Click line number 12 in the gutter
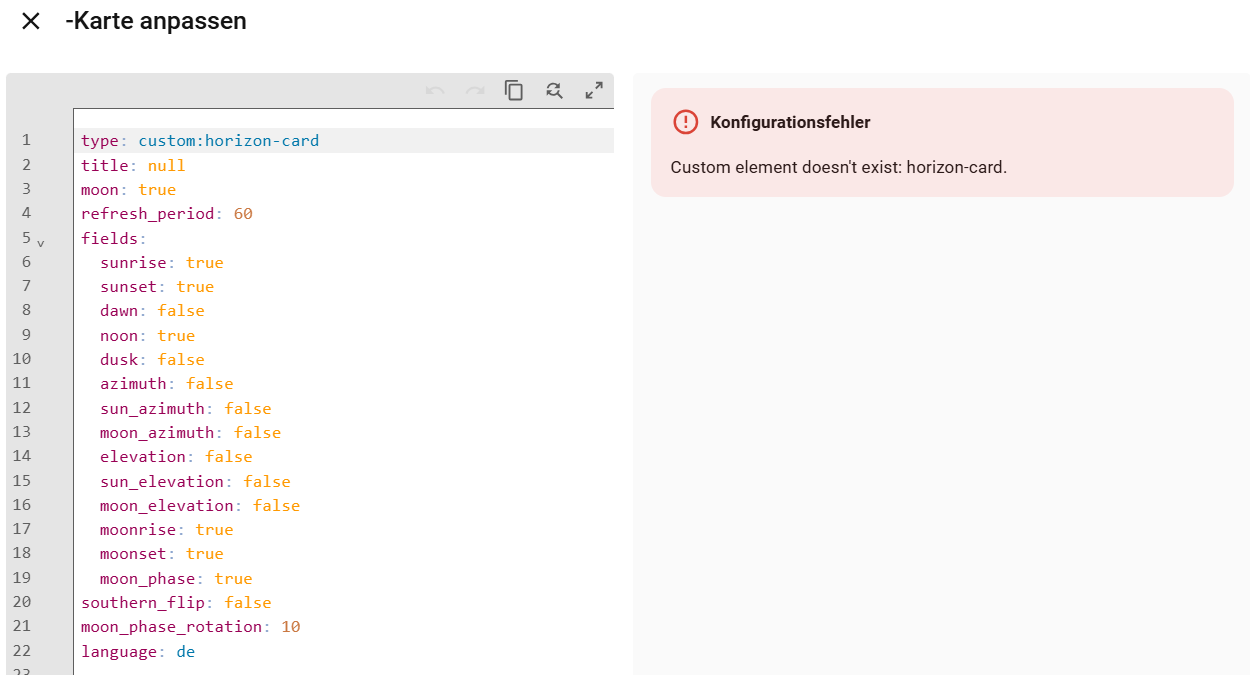1250x675 pixels. tap(22, 408)
